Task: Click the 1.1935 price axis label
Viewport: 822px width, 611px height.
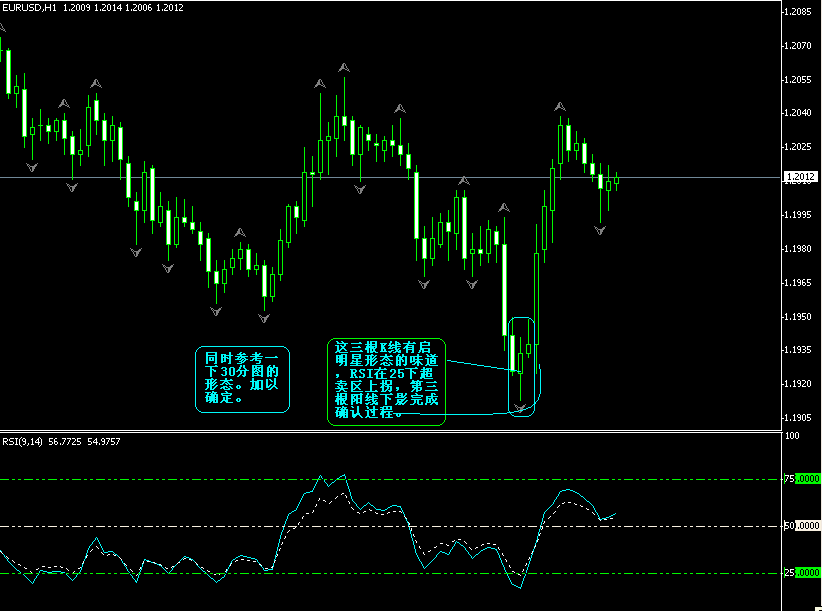Action: (x=798, y=350)
